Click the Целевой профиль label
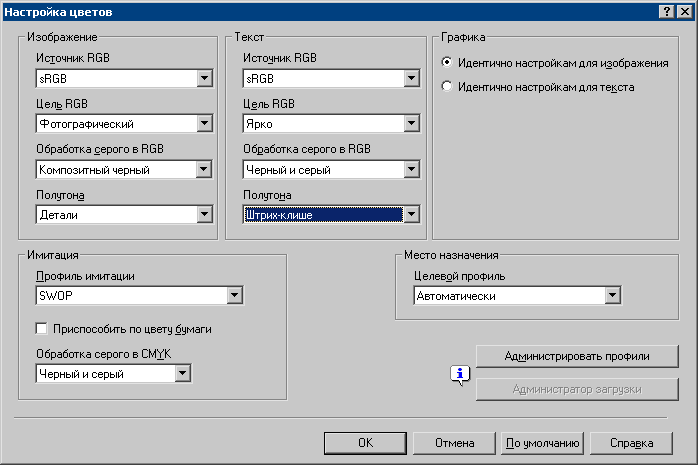 click(x=459, y=276)
